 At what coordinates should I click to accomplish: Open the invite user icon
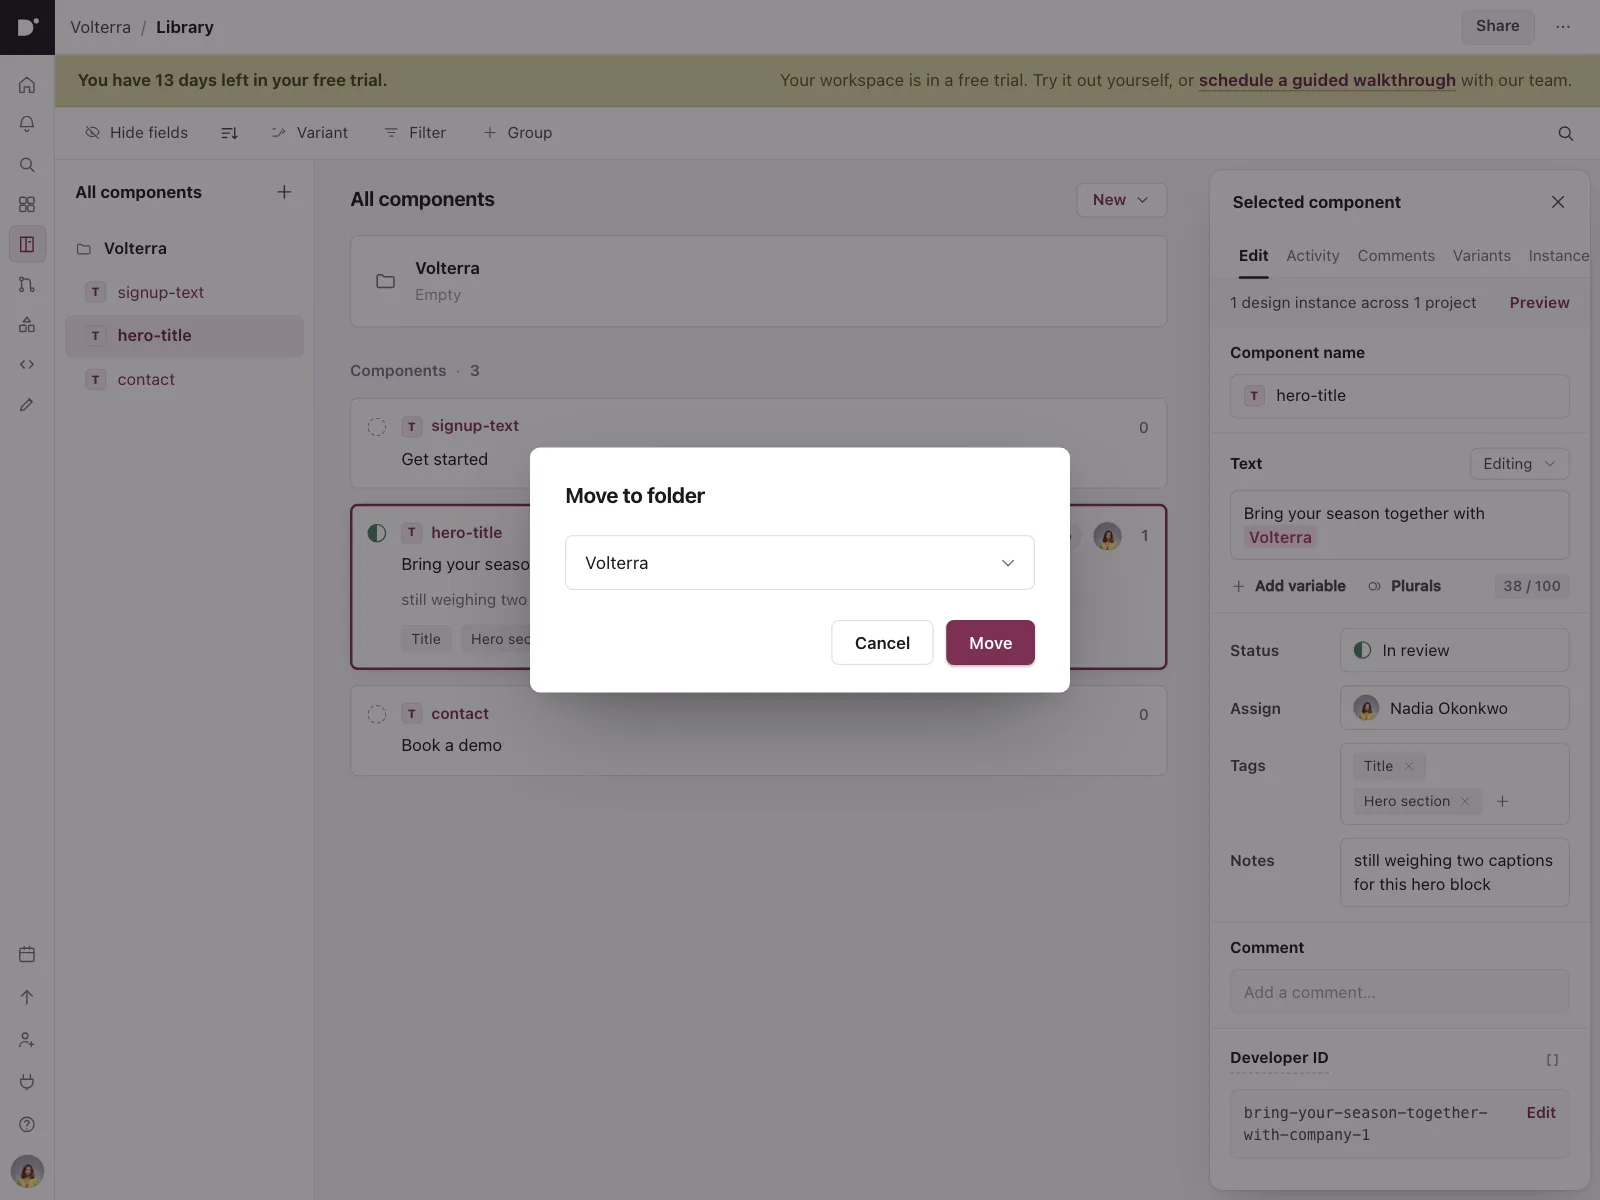[27, 1040]
